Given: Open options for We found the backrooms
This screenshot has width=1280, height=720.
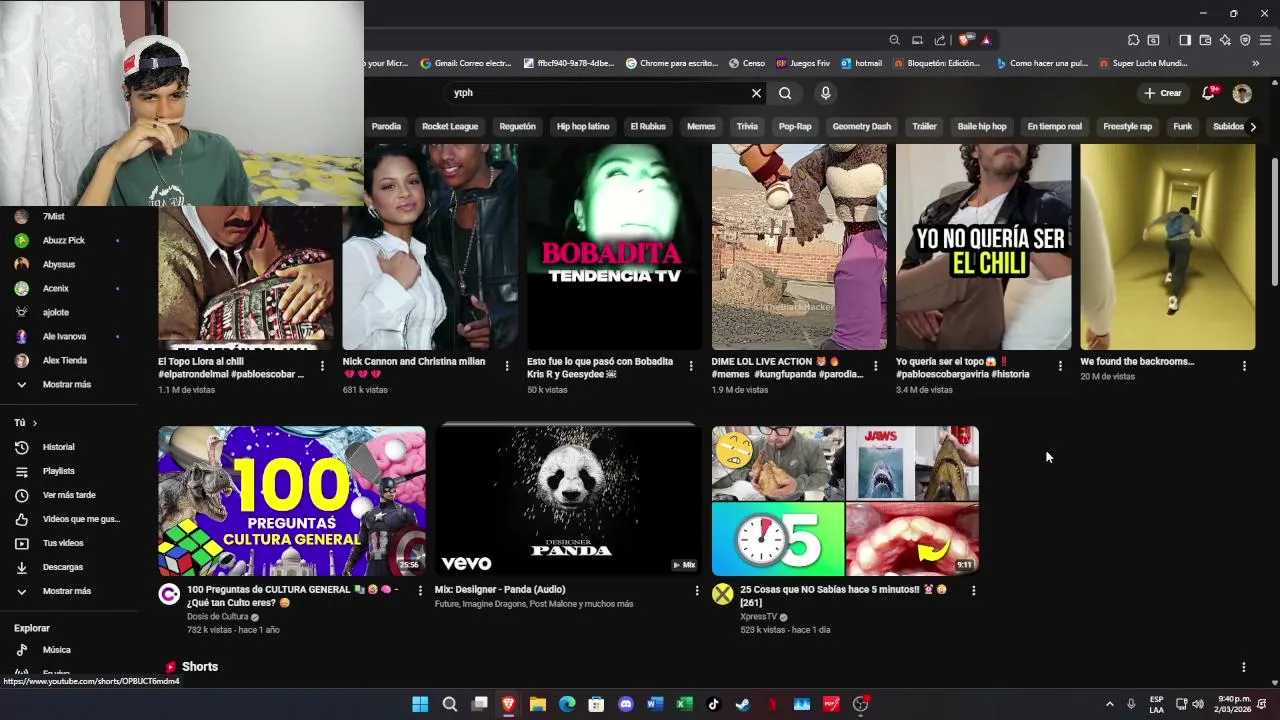Looking at the screenshot, I should [x=1244, y=366].
